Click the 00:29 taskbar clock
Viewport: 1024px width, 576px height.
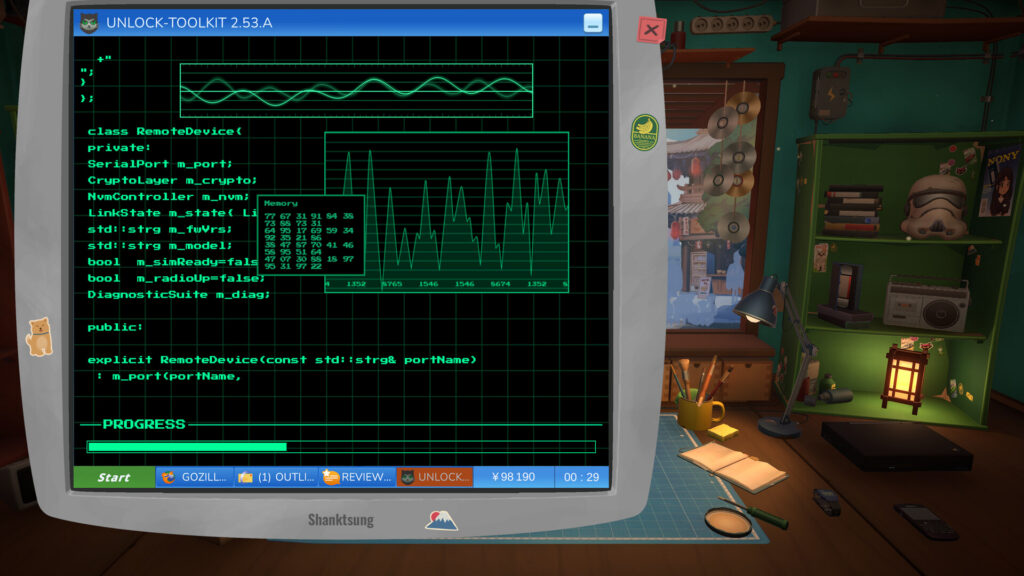(581, 477)
